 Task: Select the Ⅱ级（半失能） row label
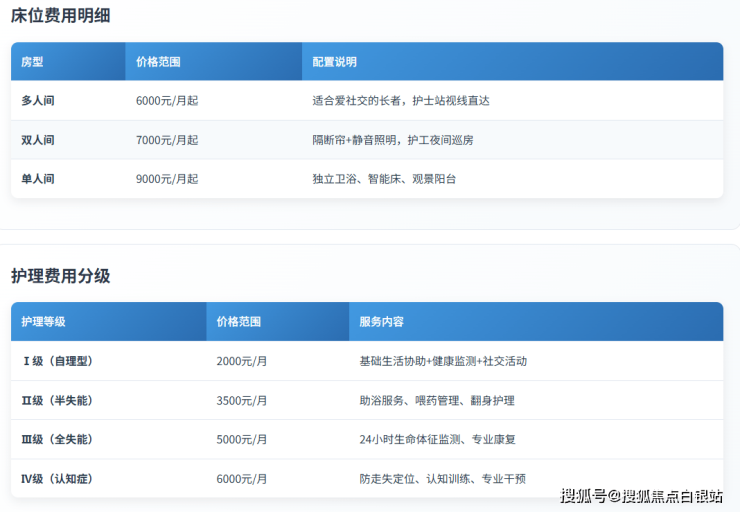(x=57, y=401)
